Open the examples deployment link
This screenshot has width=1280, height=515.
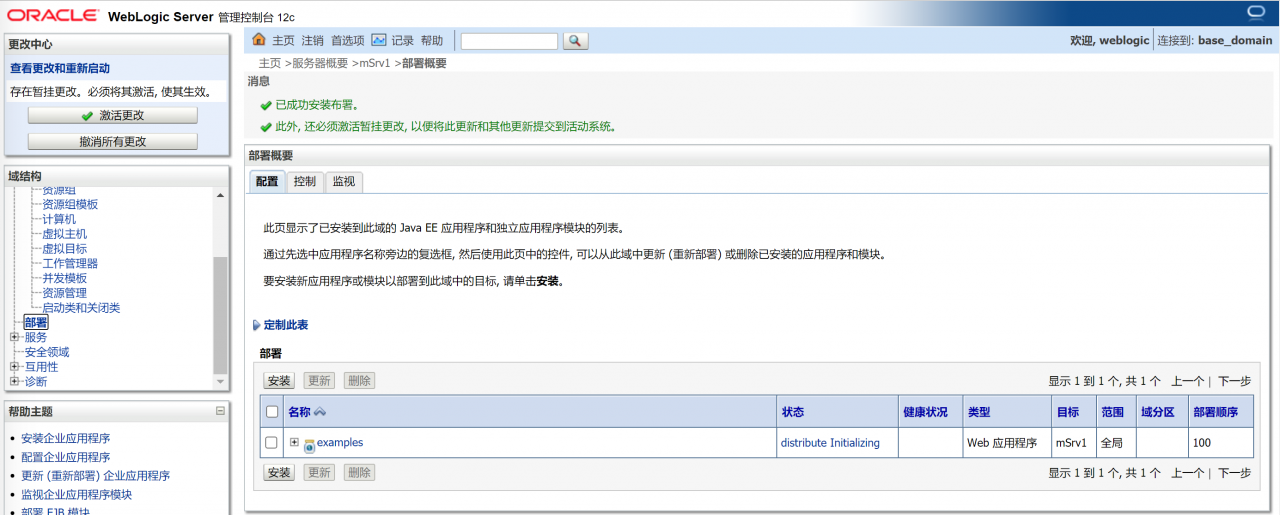(340, 442)
